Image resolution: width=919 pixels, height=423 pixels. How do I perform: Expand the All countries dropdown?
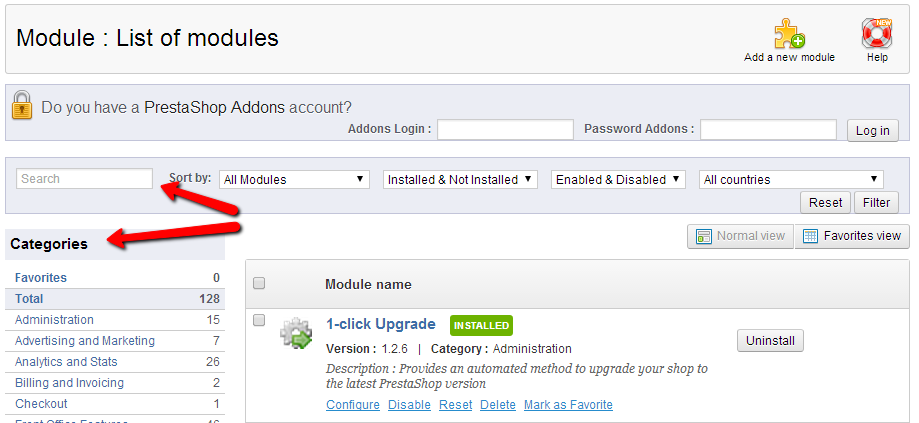(791, 180)
